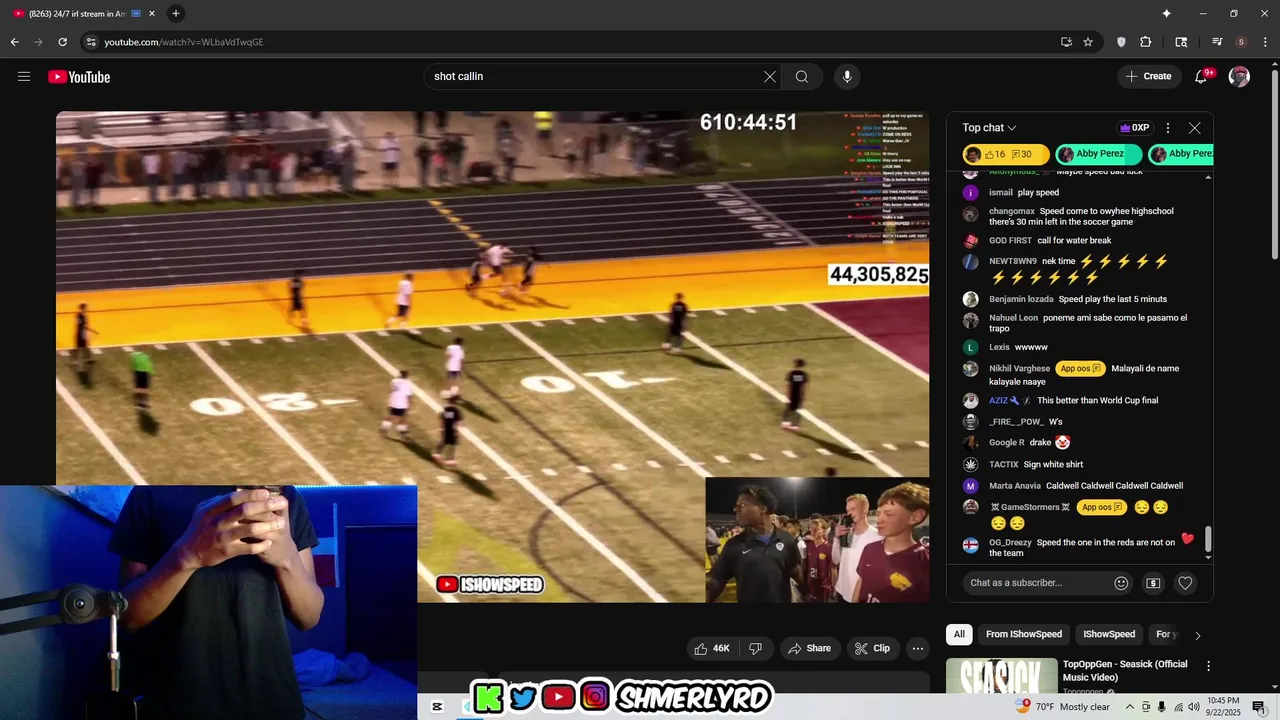Open App oos badge by Nikhil Varghese
1280x720 pixels.
click(x=1081, y=368)
